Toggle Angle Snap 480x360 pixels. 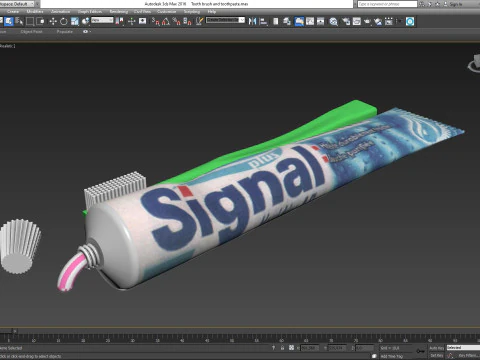(166, 22)
